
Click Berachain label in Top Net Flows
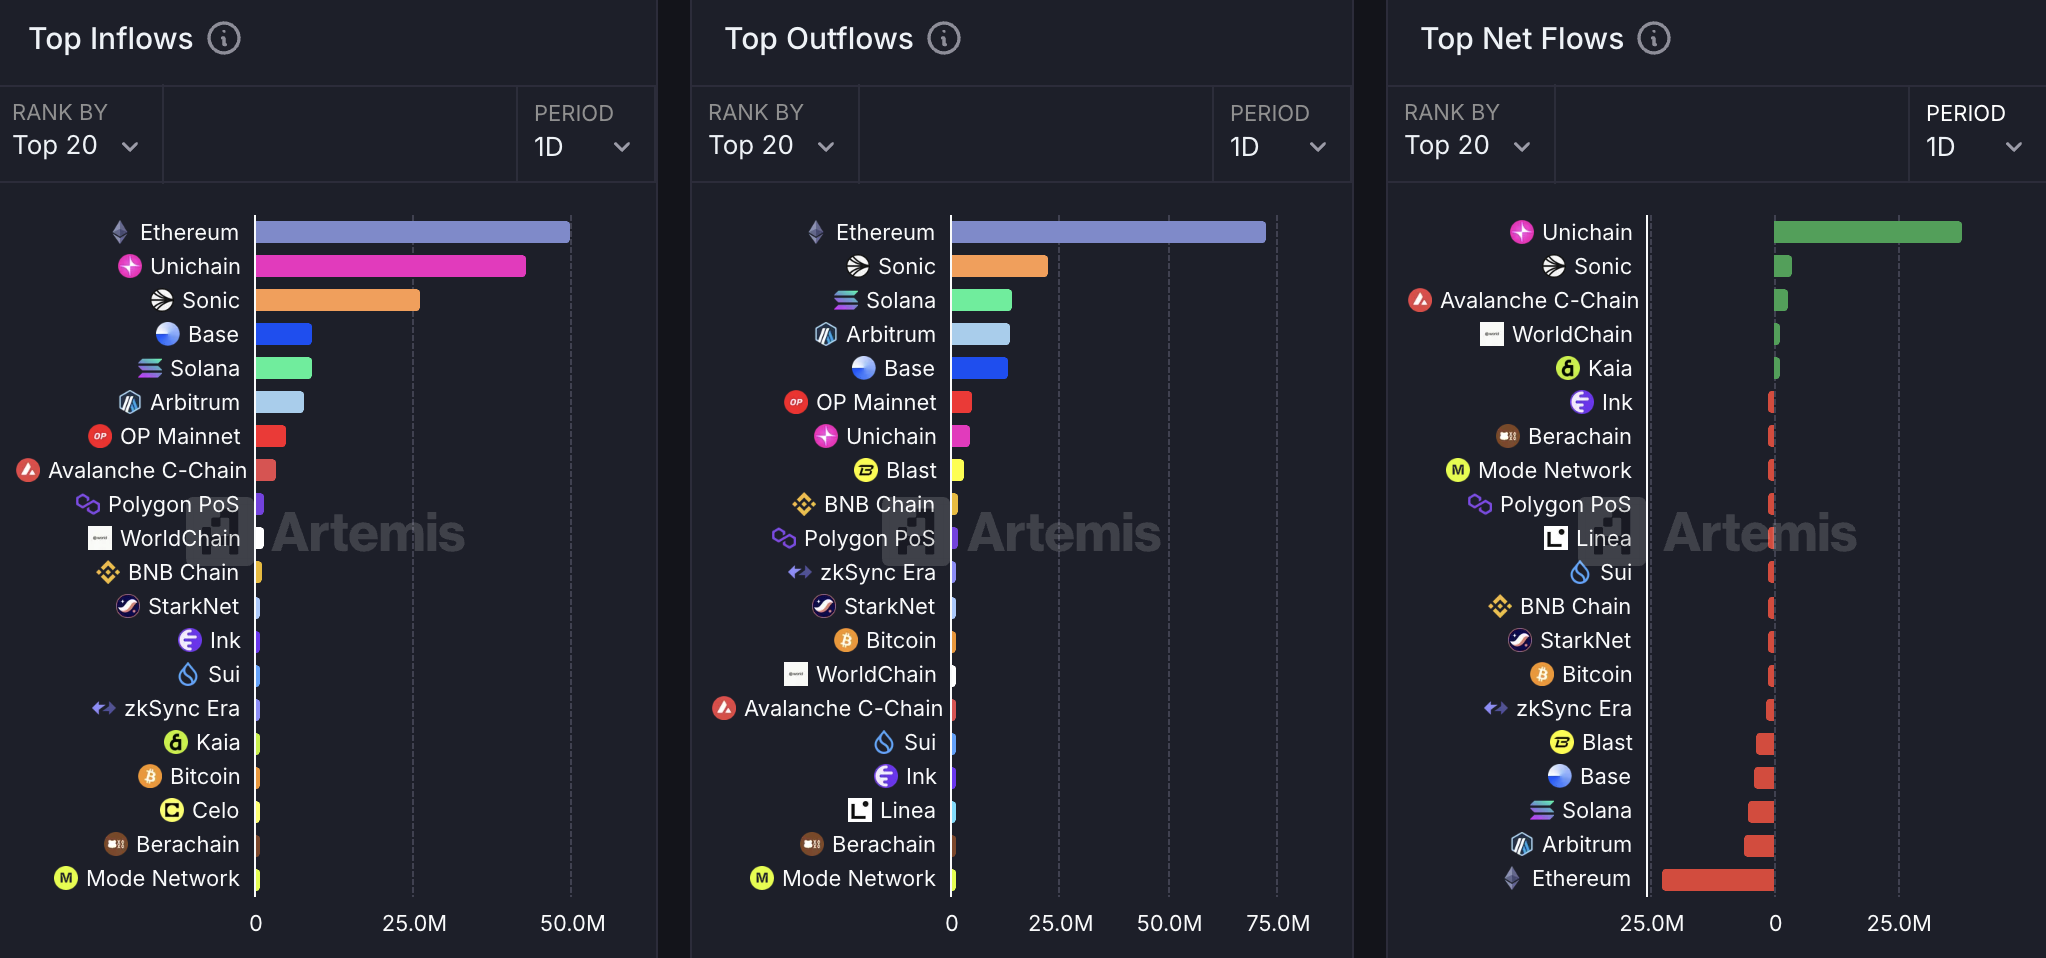pos(1580,436)
